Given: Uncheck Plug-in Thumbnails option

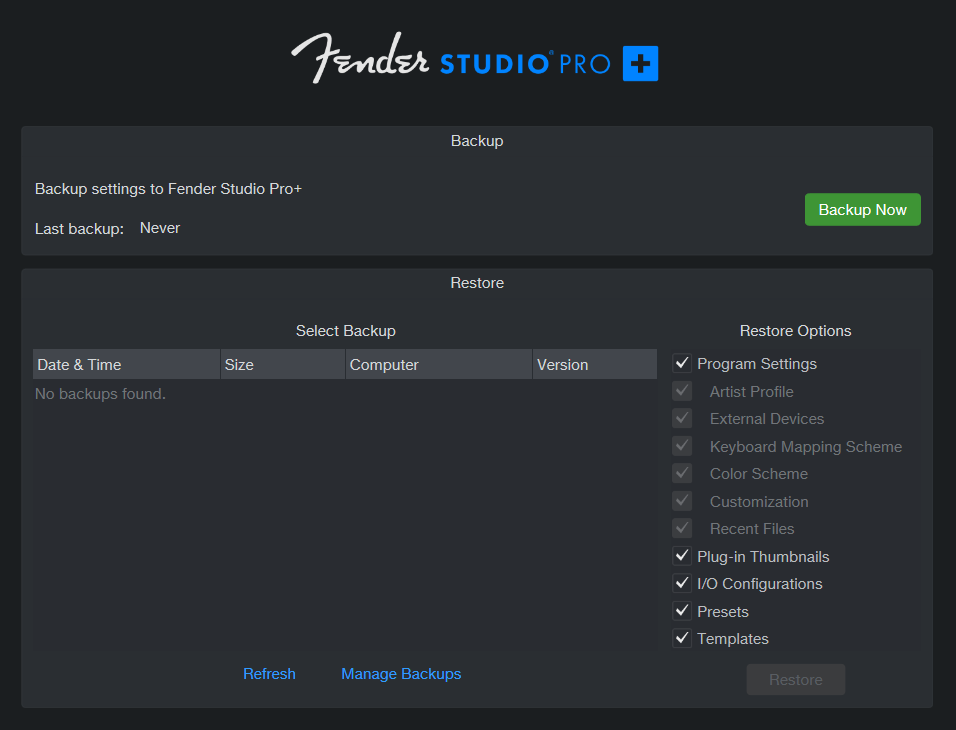Looking at the screenshot, I should [x=682, y=556].
